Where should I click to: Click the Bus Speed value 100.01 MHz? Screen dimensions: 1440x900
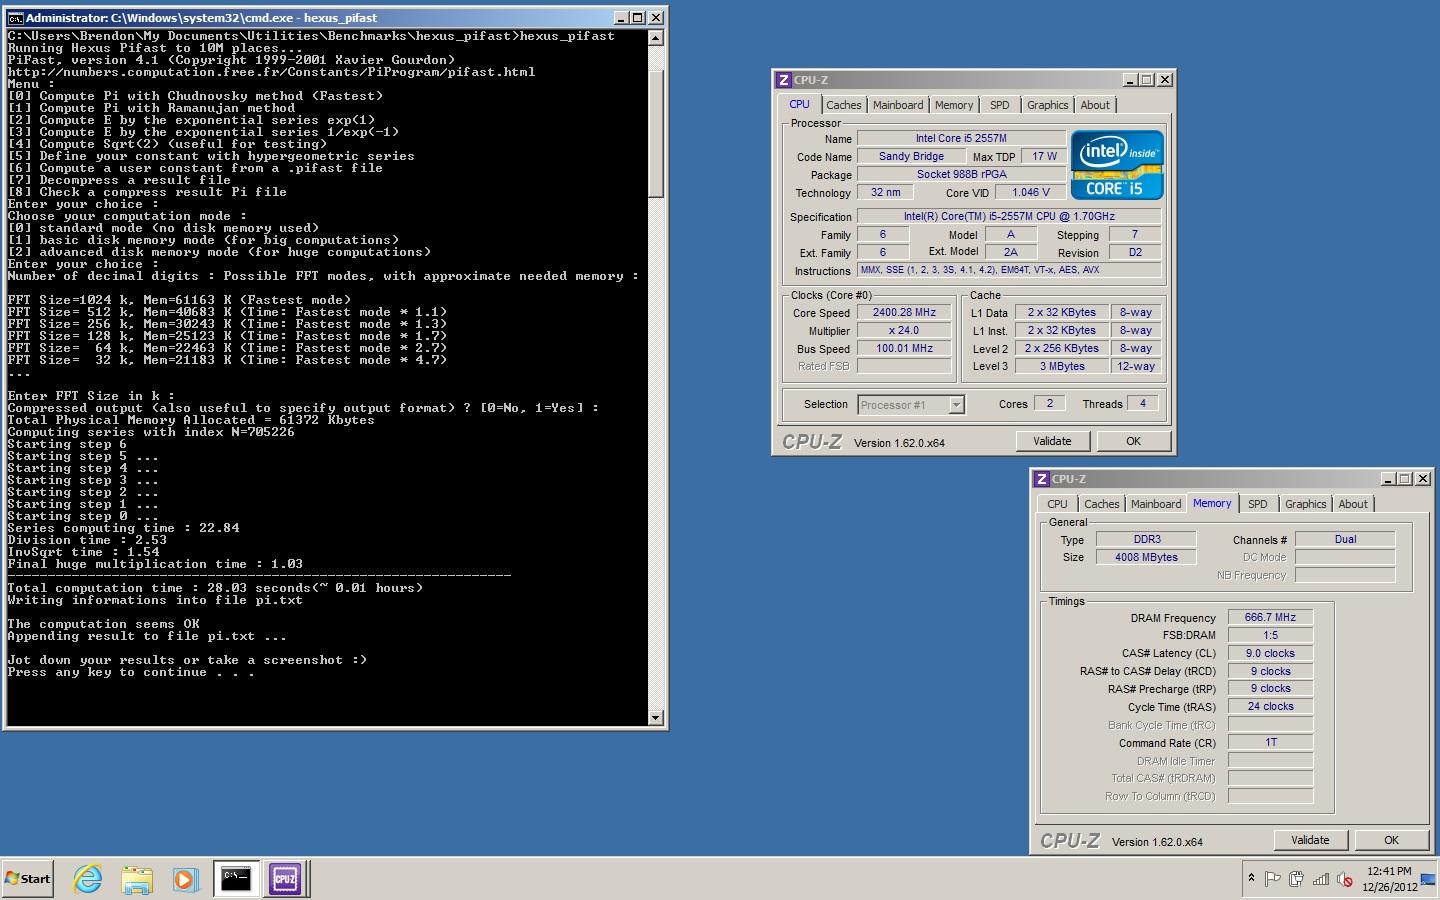(x=904, y=348)
